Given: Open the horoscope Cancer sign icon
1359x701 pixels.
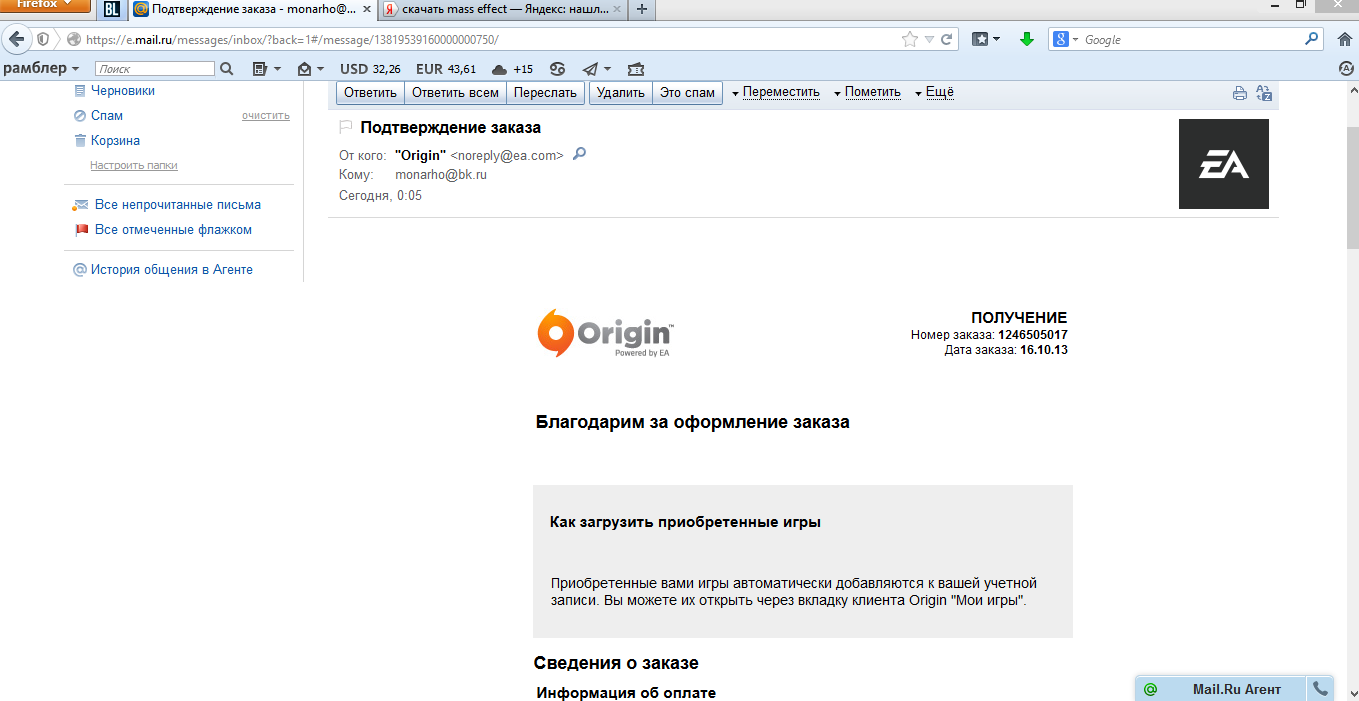Looking at the screenshot, I should [557, 69].
